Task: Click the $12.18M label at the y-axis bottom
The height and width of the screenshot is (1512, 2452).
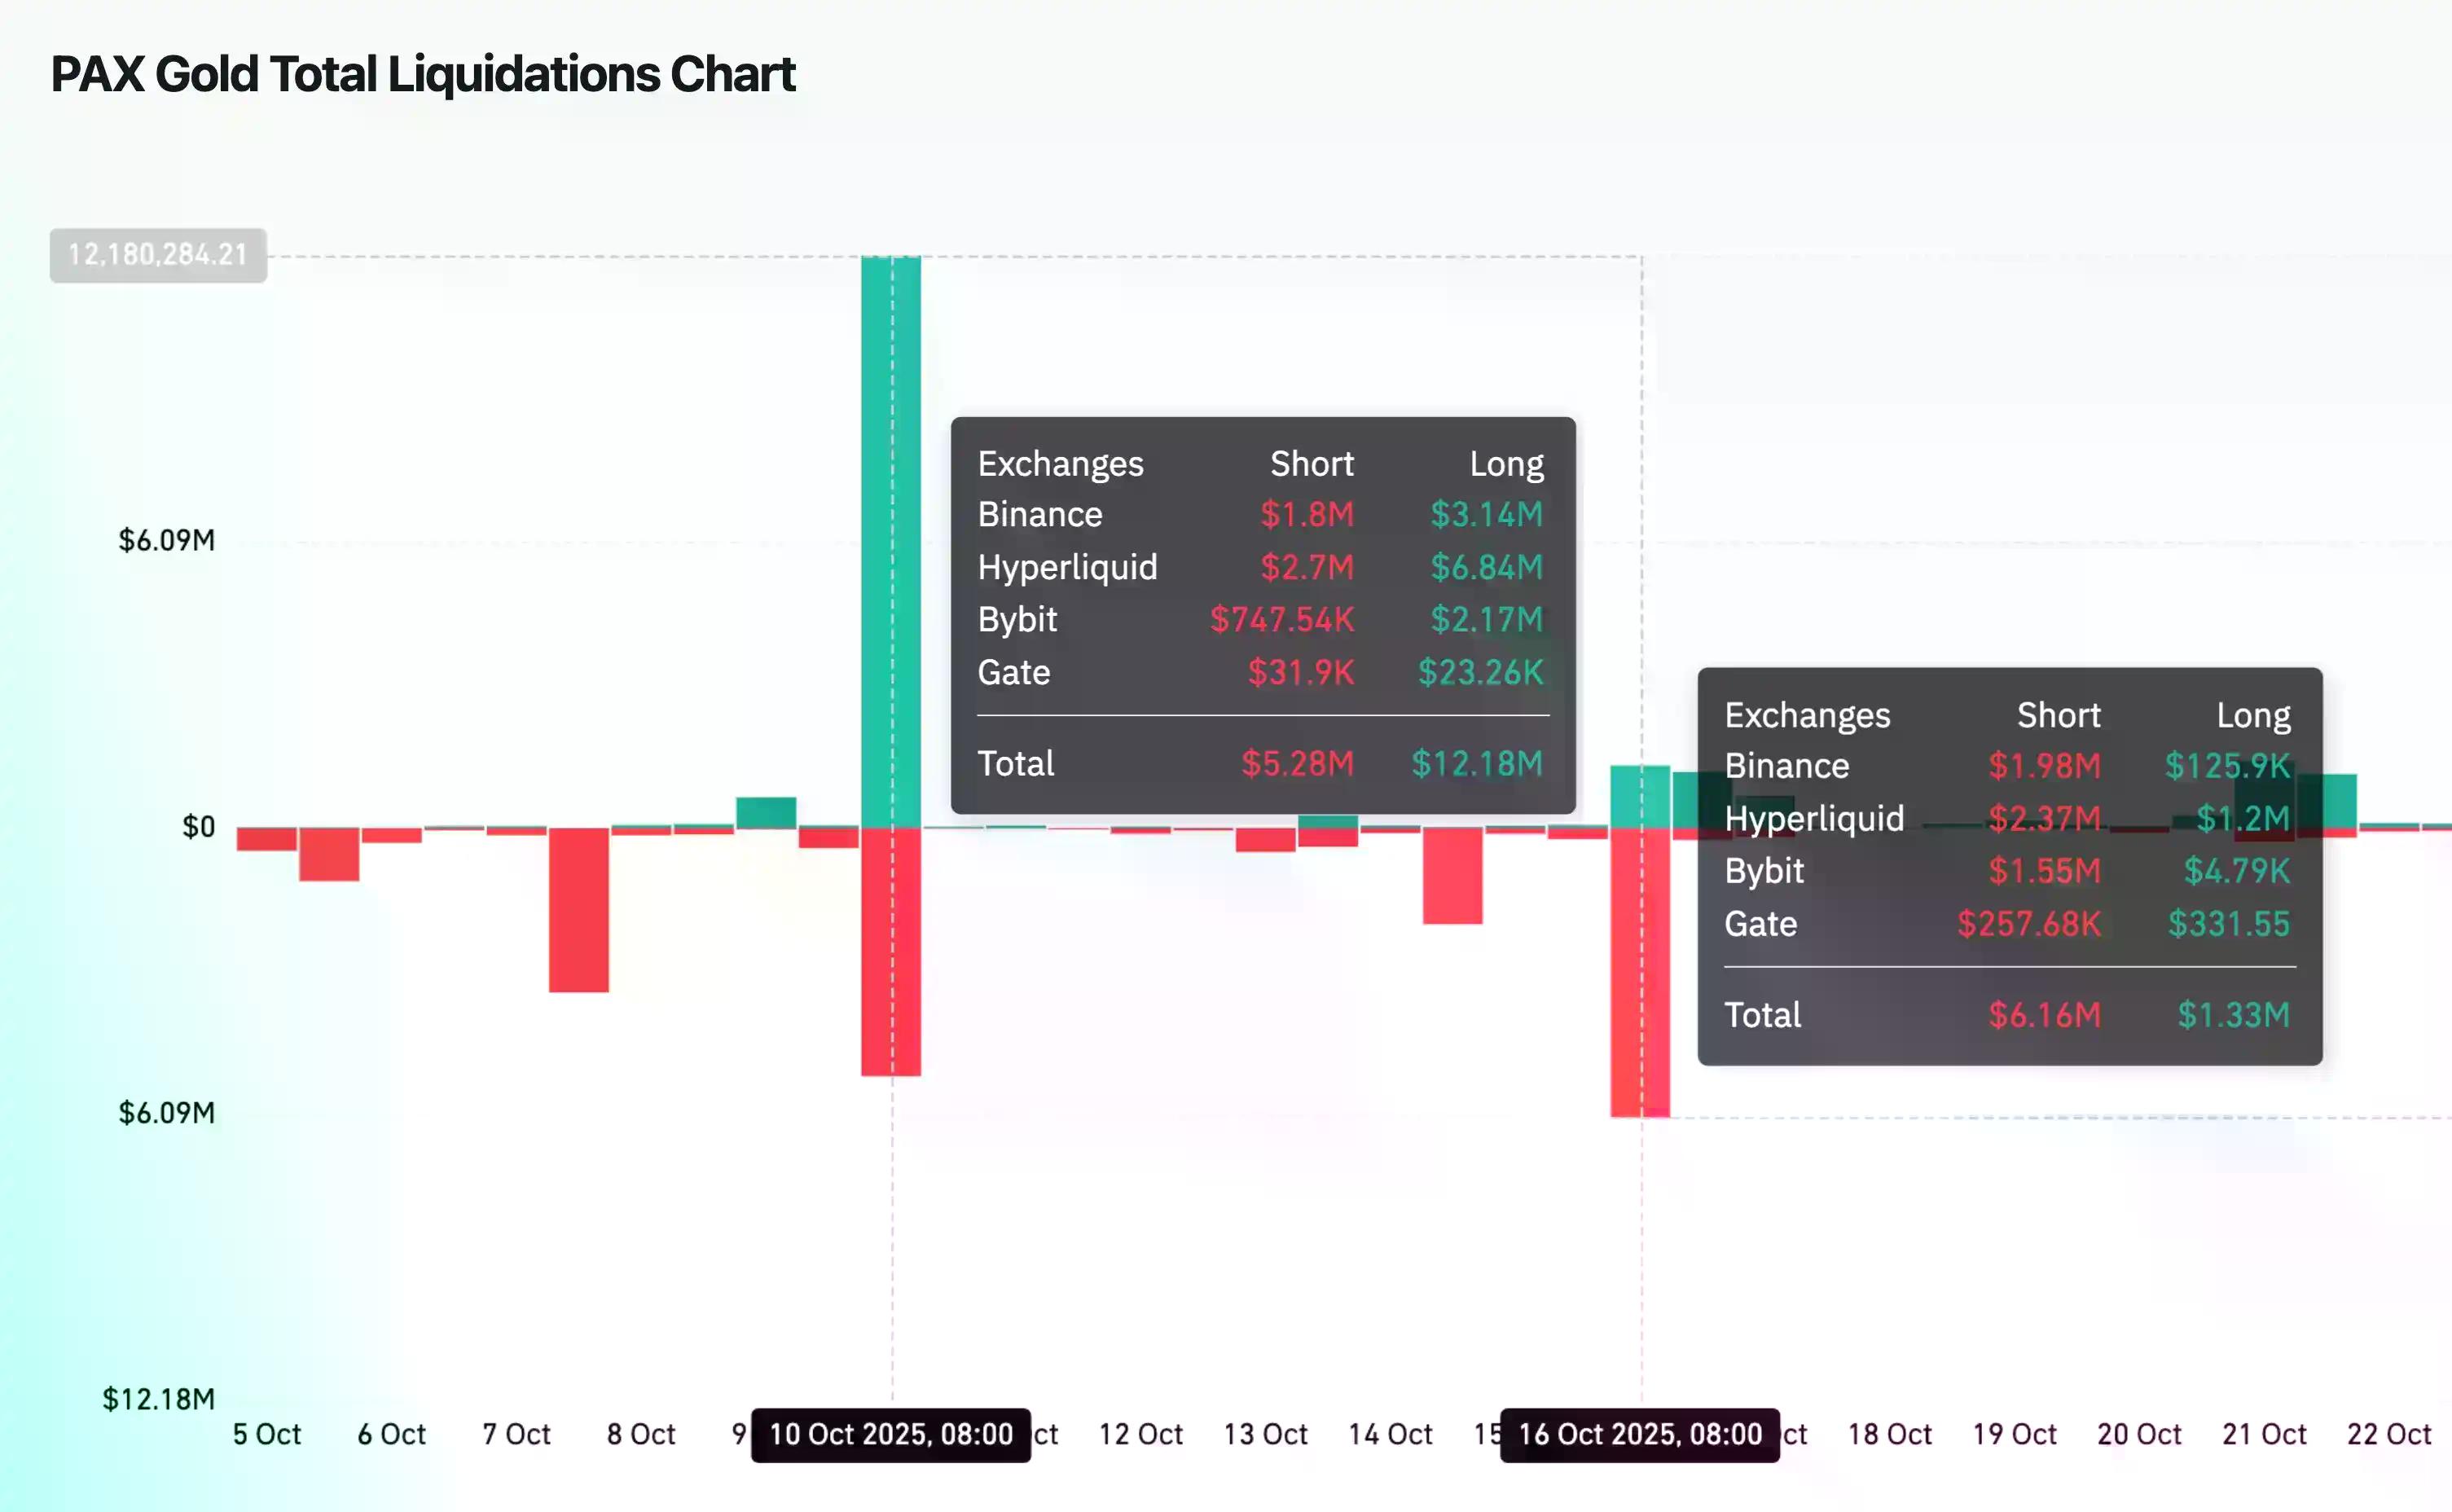Action: 158,1399
